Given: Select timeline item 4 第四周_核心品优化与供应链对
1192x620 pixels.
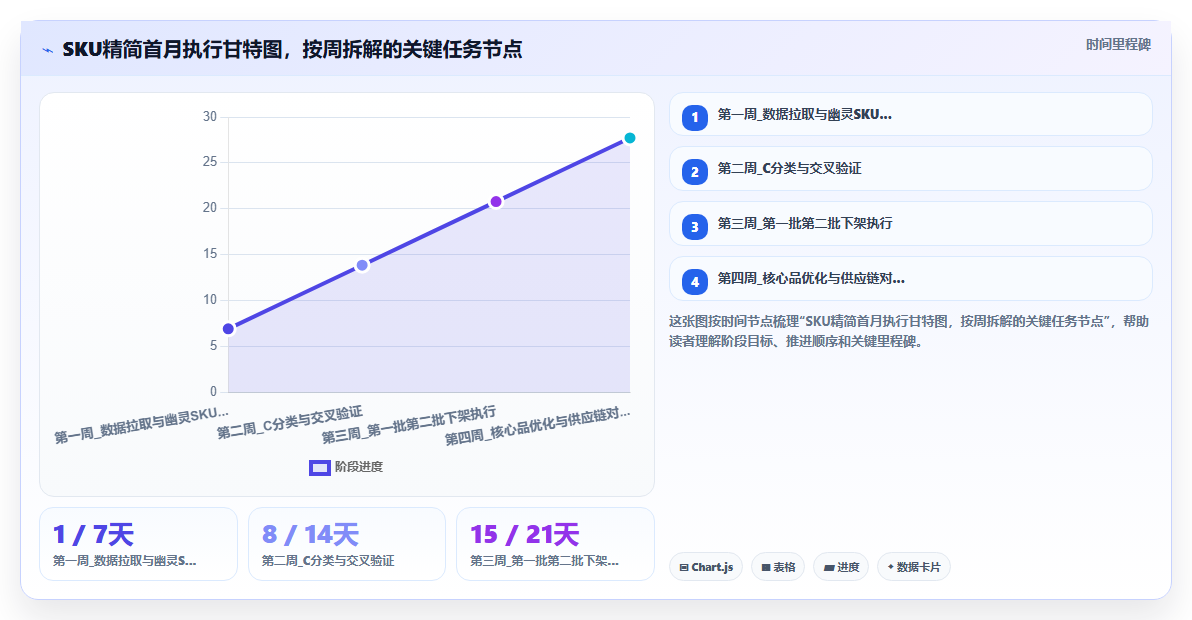Looking at the screenshot, I should click(x=911, y=279).
